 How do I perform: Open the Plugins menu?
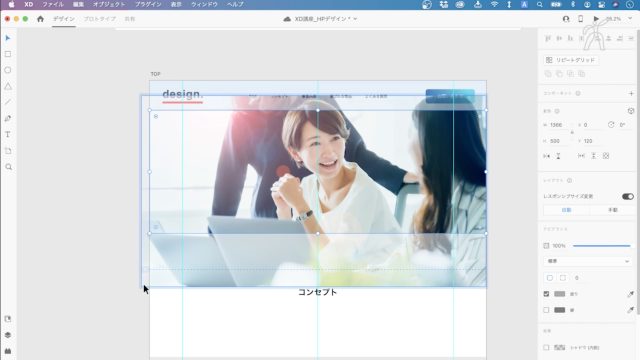pos(148,4)
